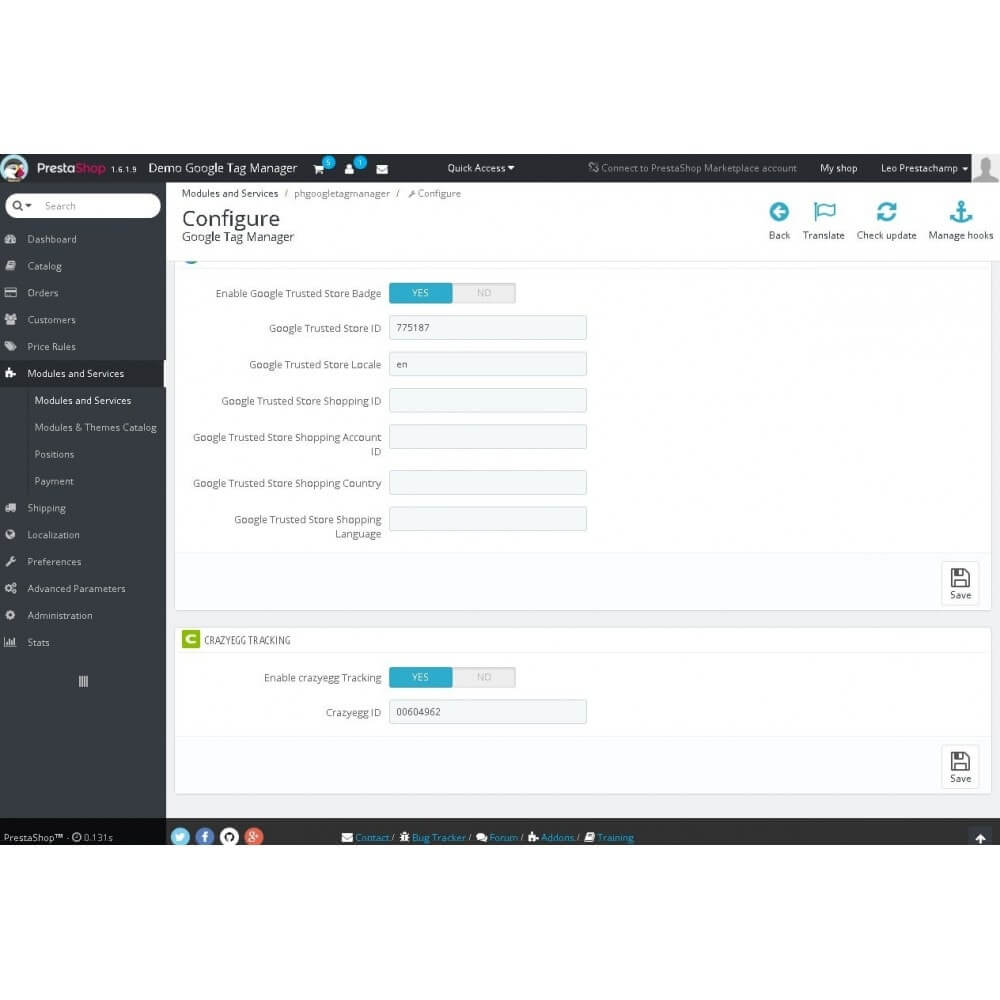This screenshot has height=1000, width=1000.
Task: Click Connect to PrestaShop Marketplace account link
Action: point(692,168)
